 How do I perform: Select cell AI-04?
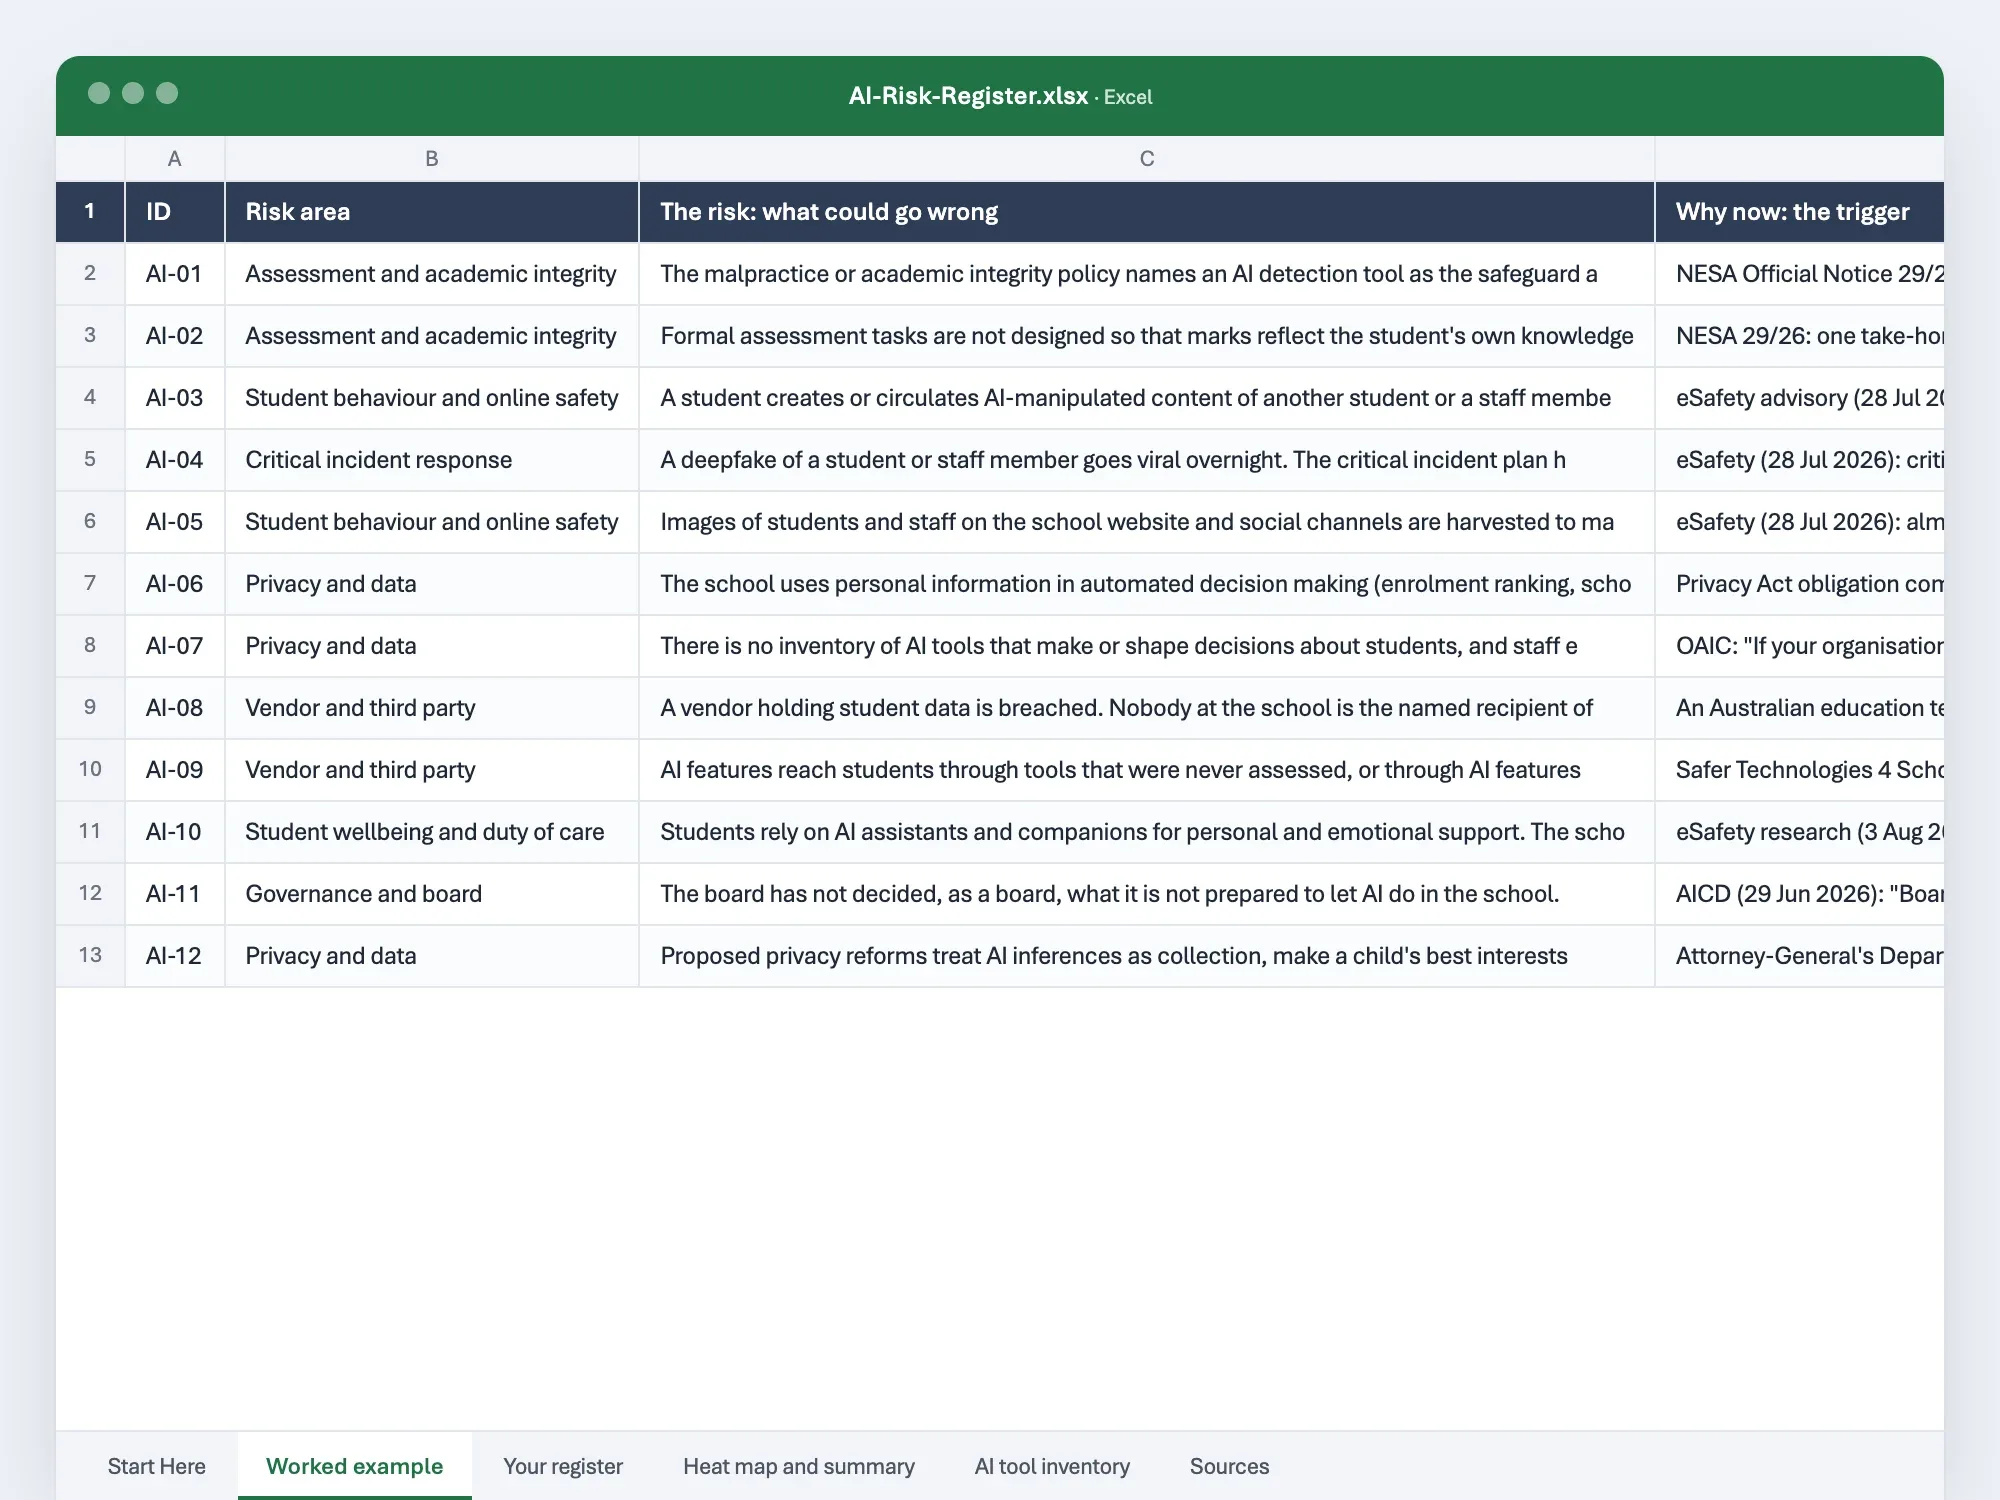click(x=175, y=460)
